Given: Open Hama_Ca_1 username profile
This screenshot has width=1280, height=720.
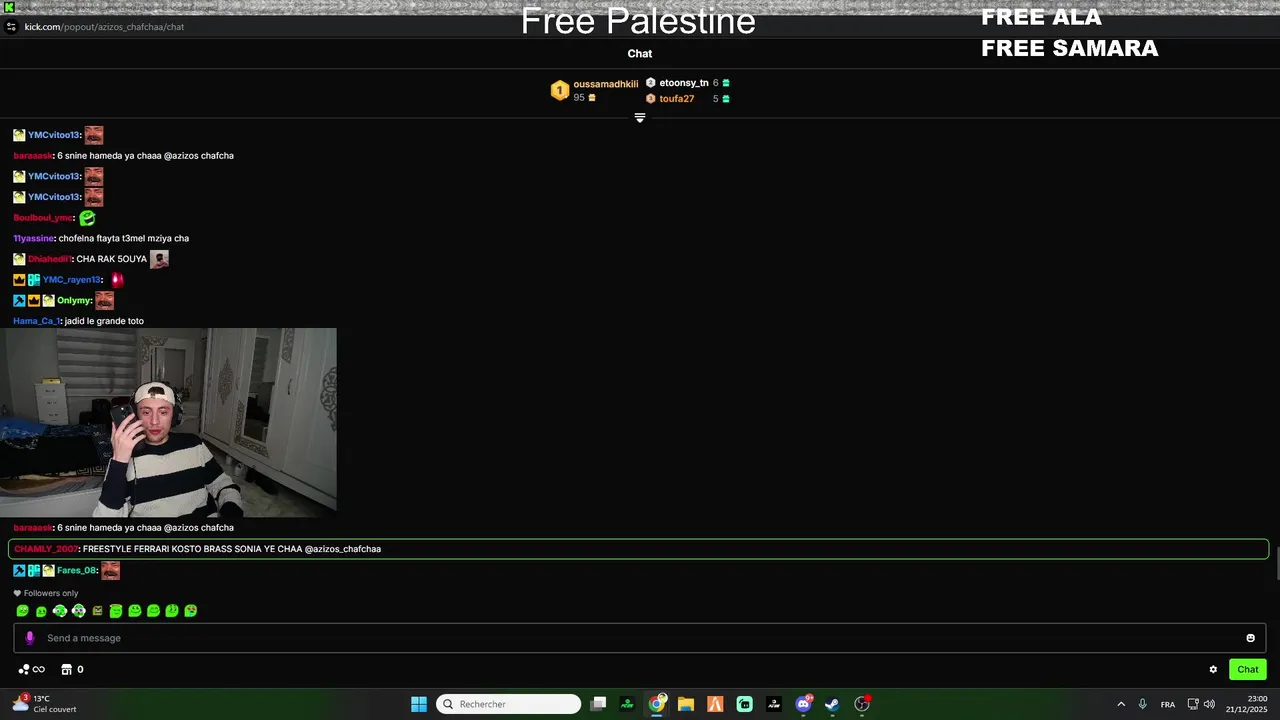Looking at the screenshot, I should (37, 321).
